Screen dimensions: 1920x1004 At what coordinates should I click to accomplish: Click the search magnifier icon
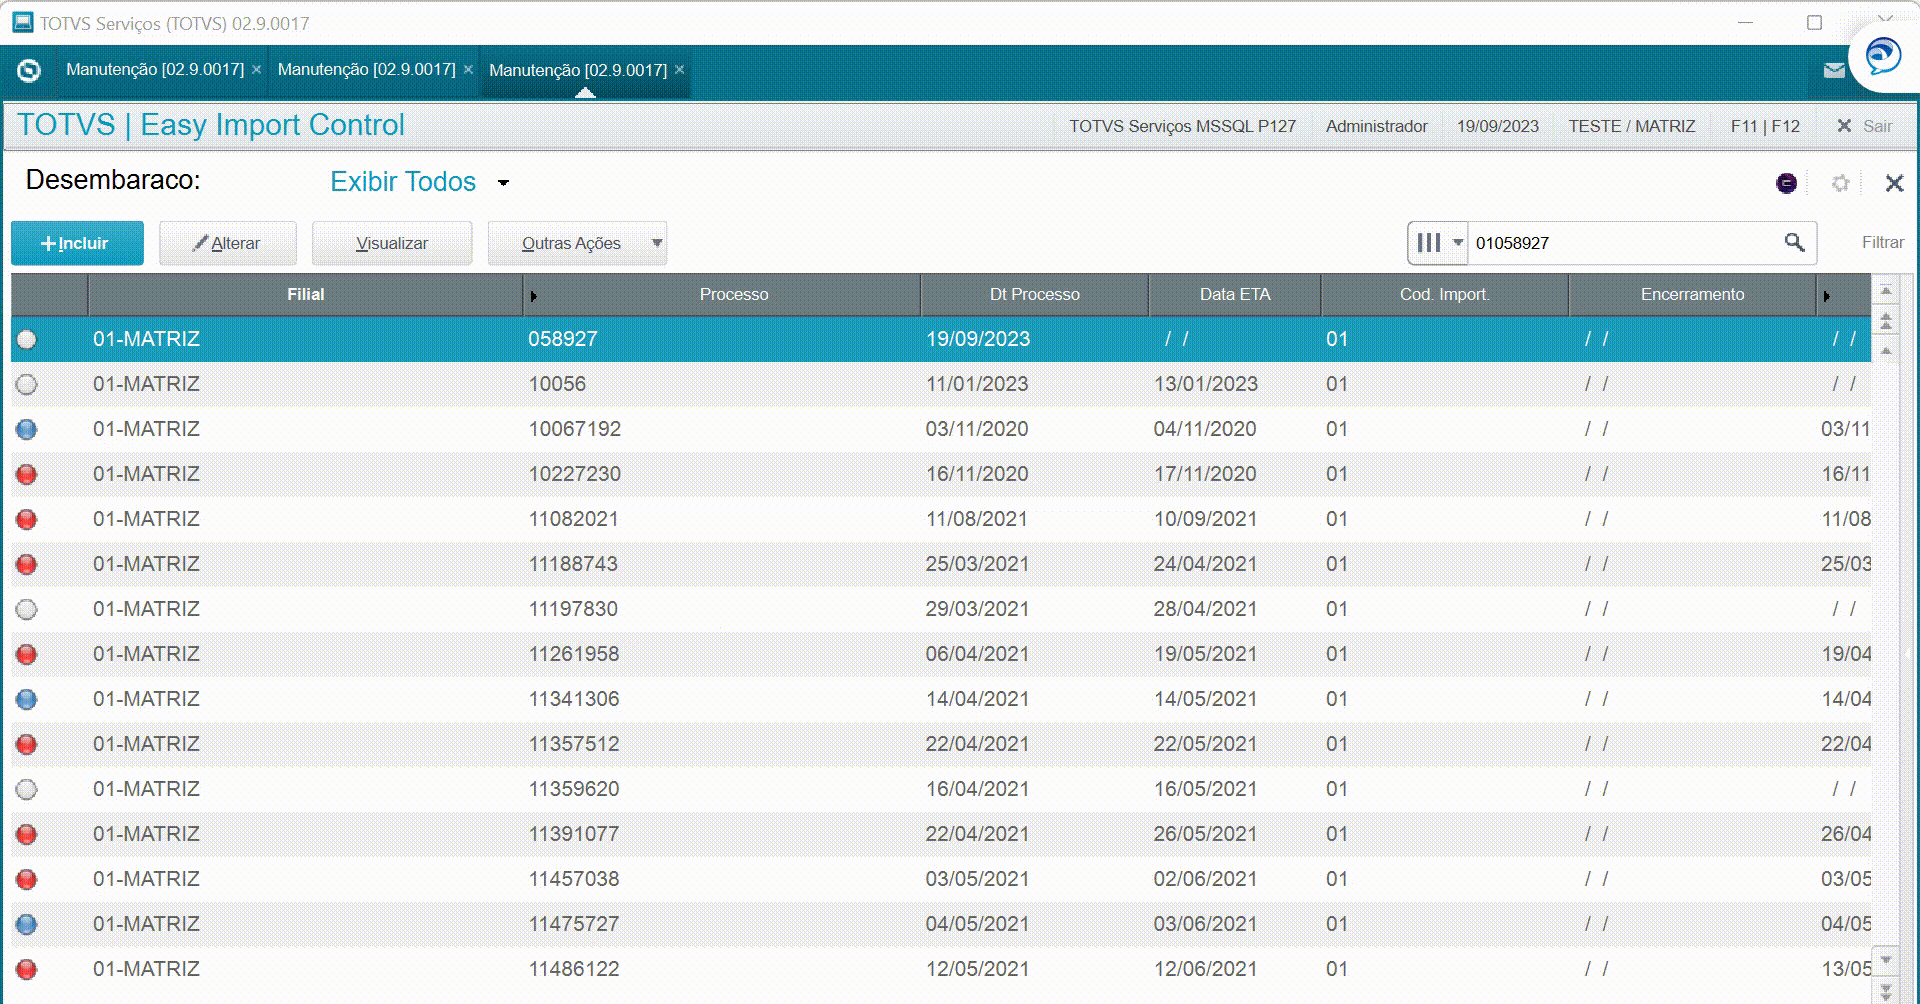[x=1795, y=242]
